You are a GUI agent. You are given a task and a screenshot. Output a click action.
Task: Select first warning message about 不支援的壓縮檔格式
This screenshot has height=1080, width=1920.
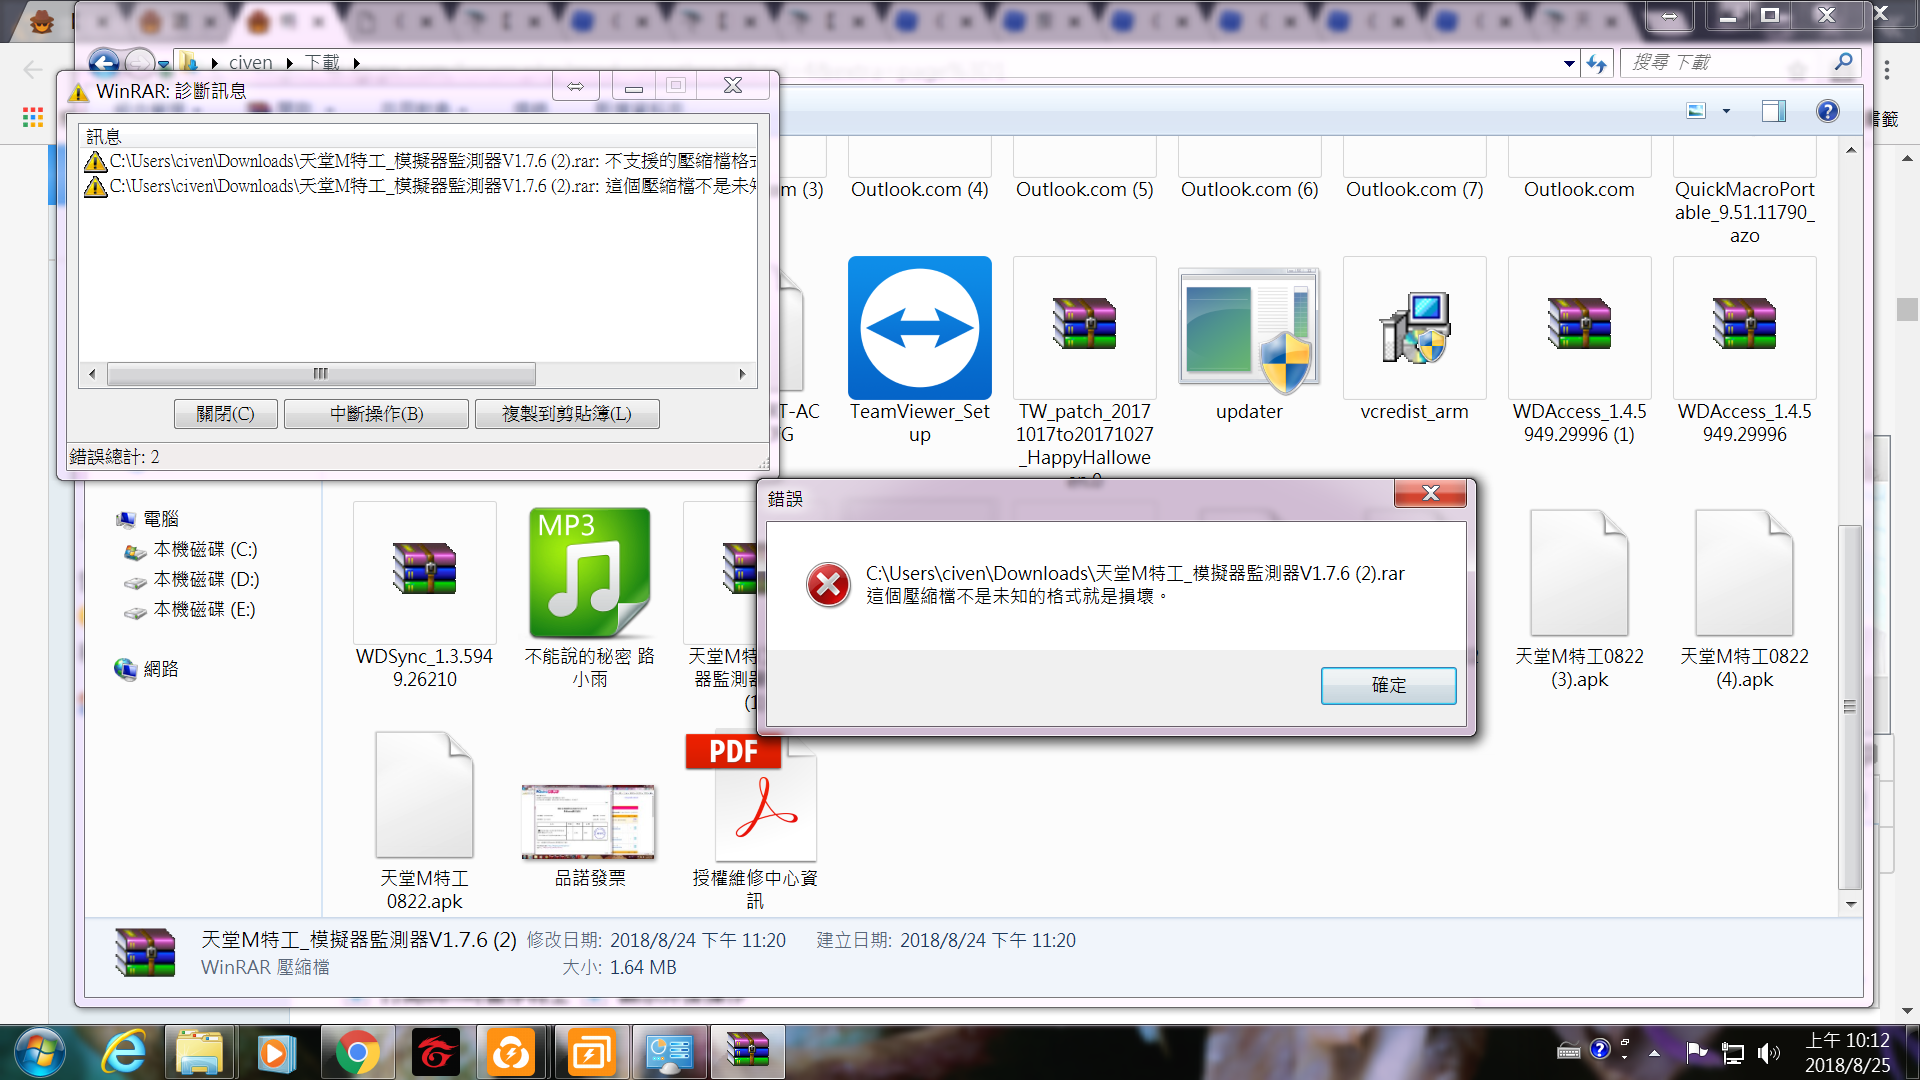pos(419,161)
